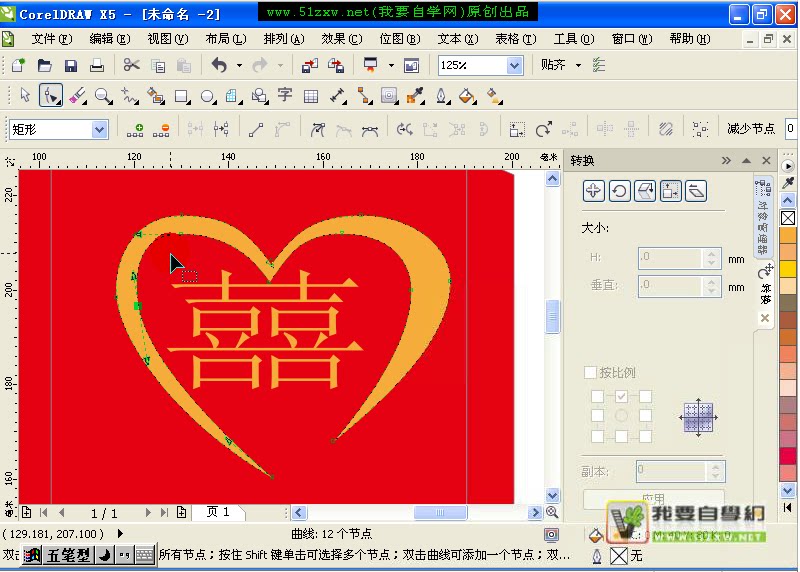Reverse curve direction icon
The image size is (800, 572).
(x=405, y=130)
